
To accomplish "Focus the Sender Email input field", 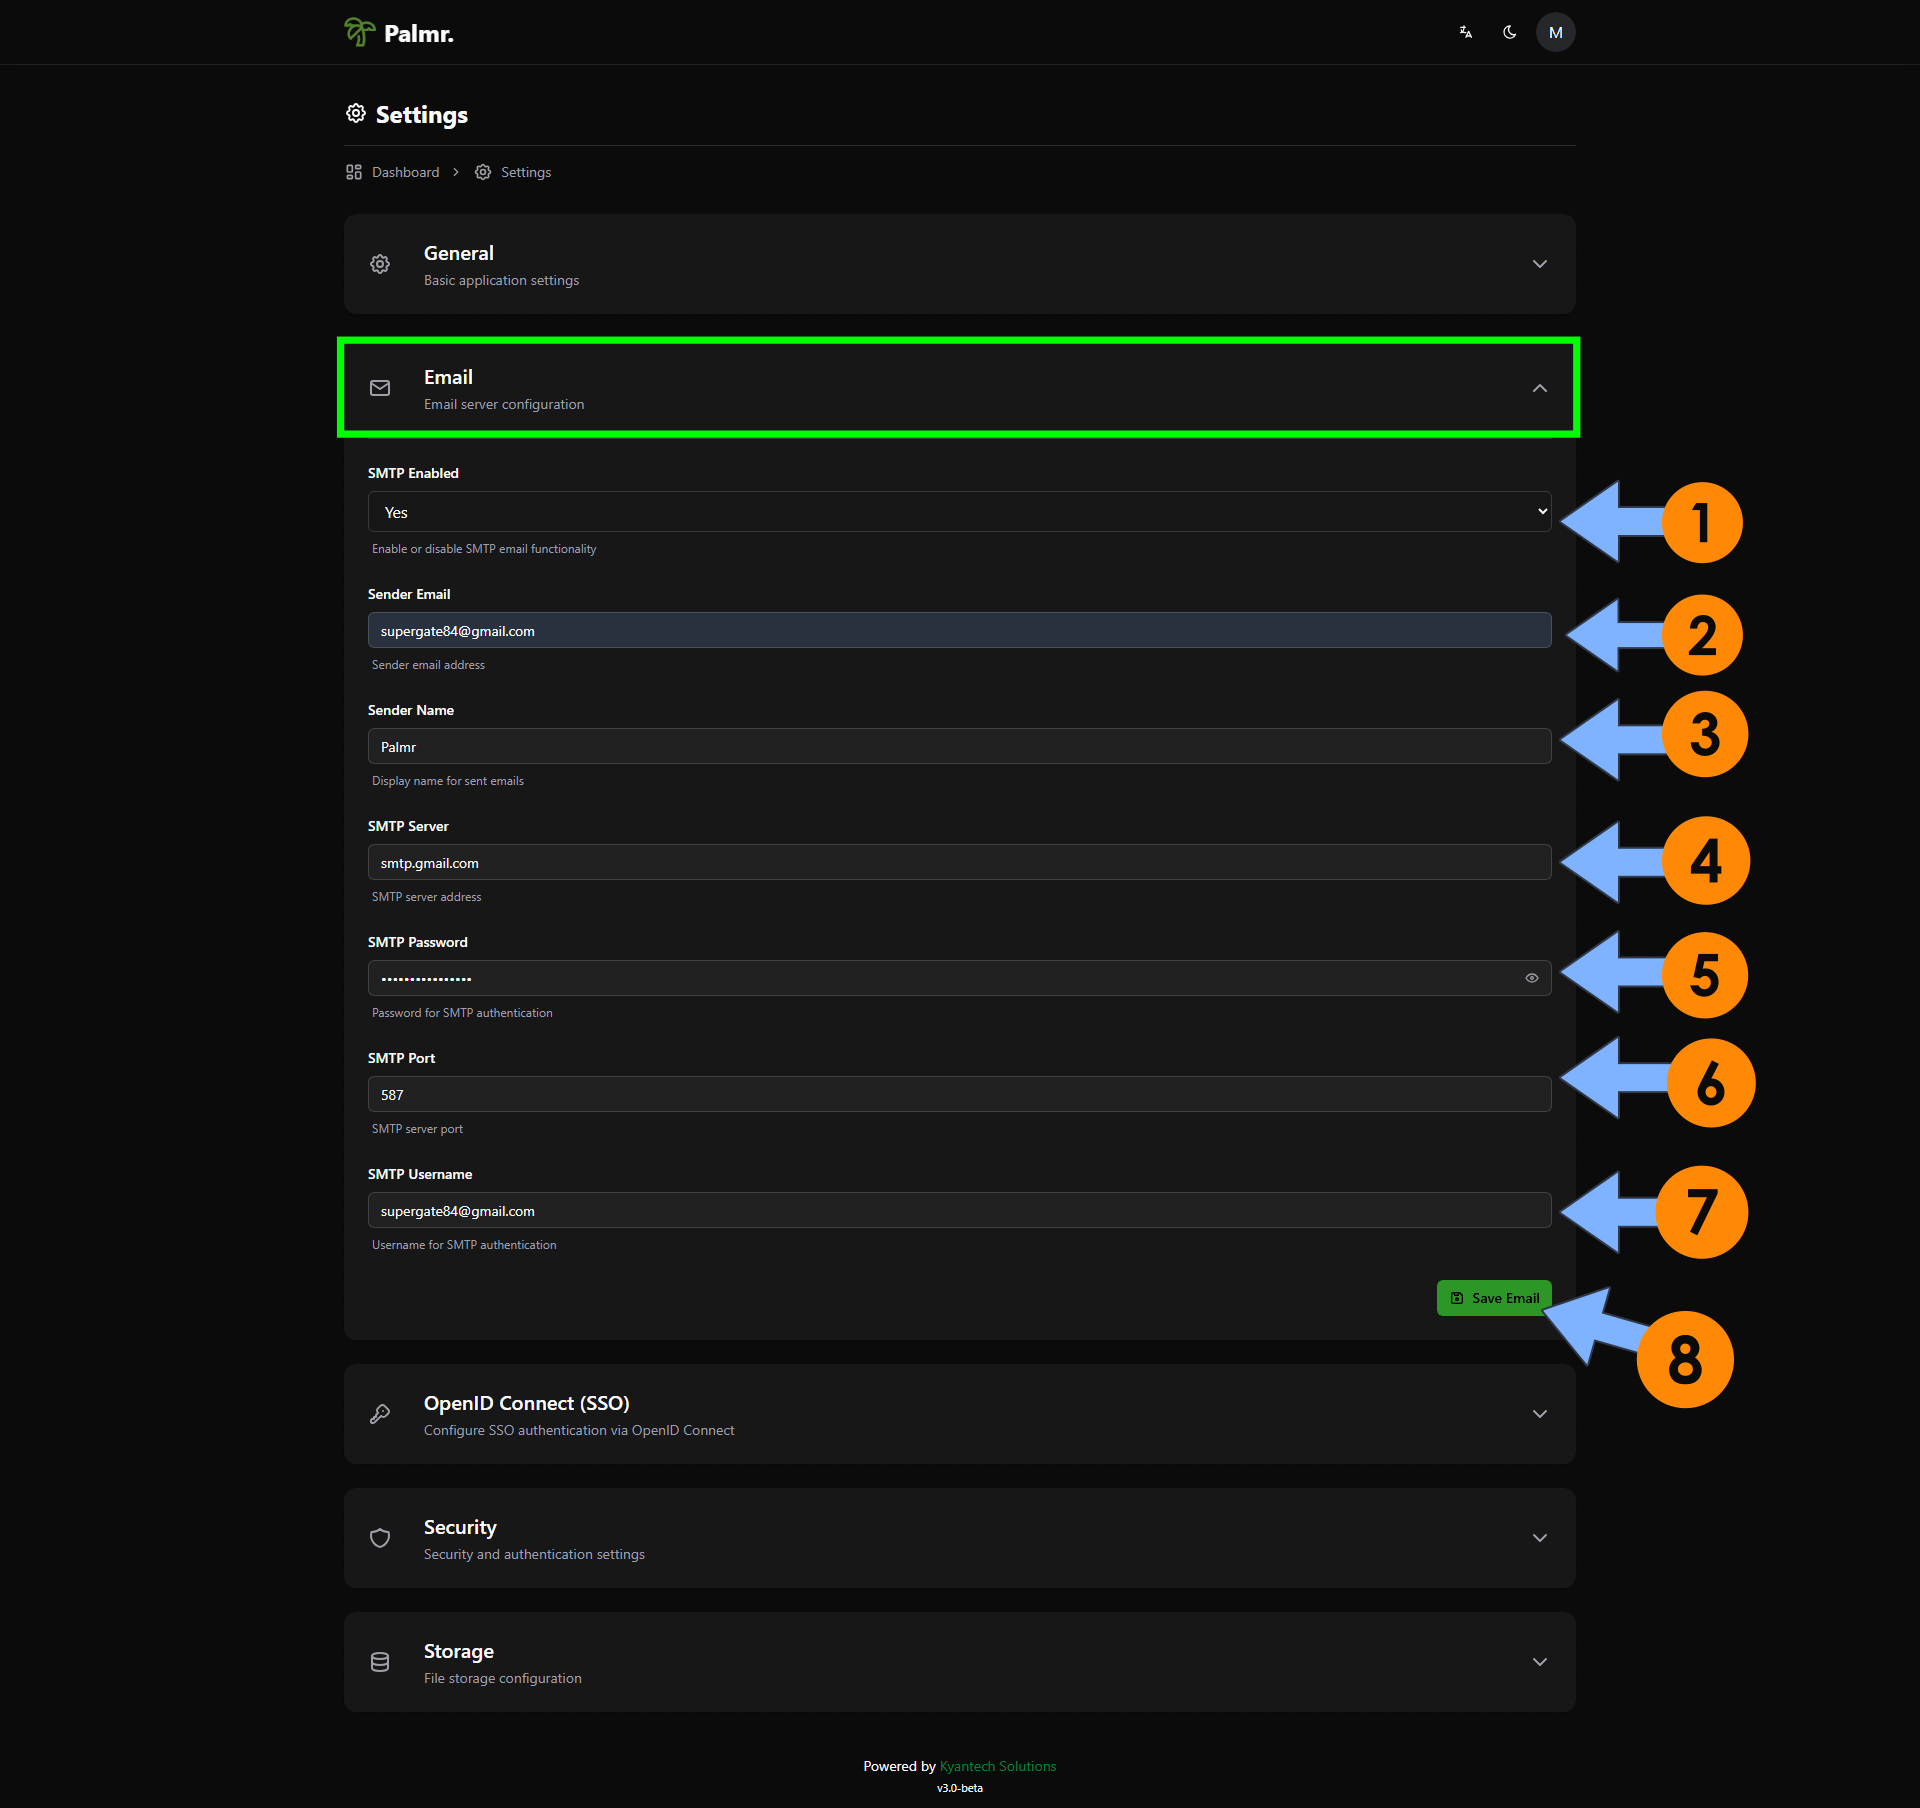I will [x=960, y=630].
